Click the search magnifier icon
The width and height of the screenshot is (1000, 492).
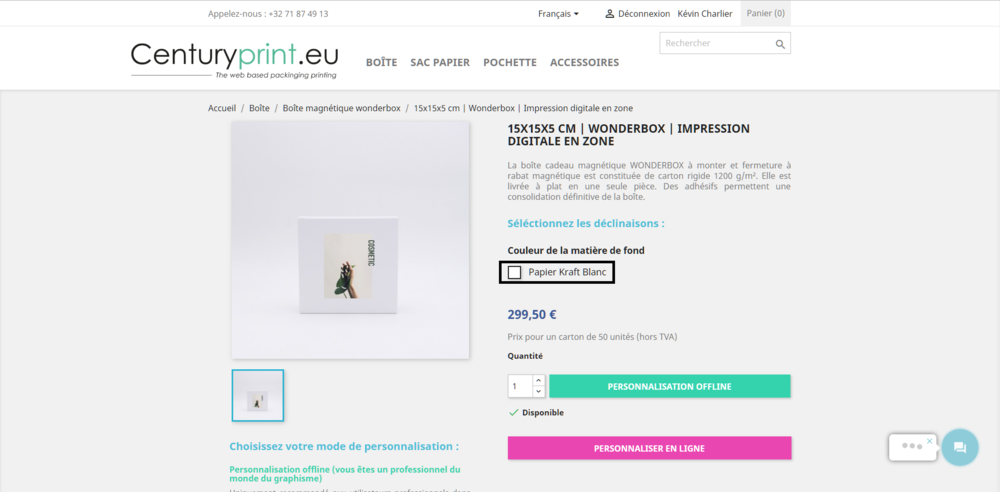tap(779, 44)
